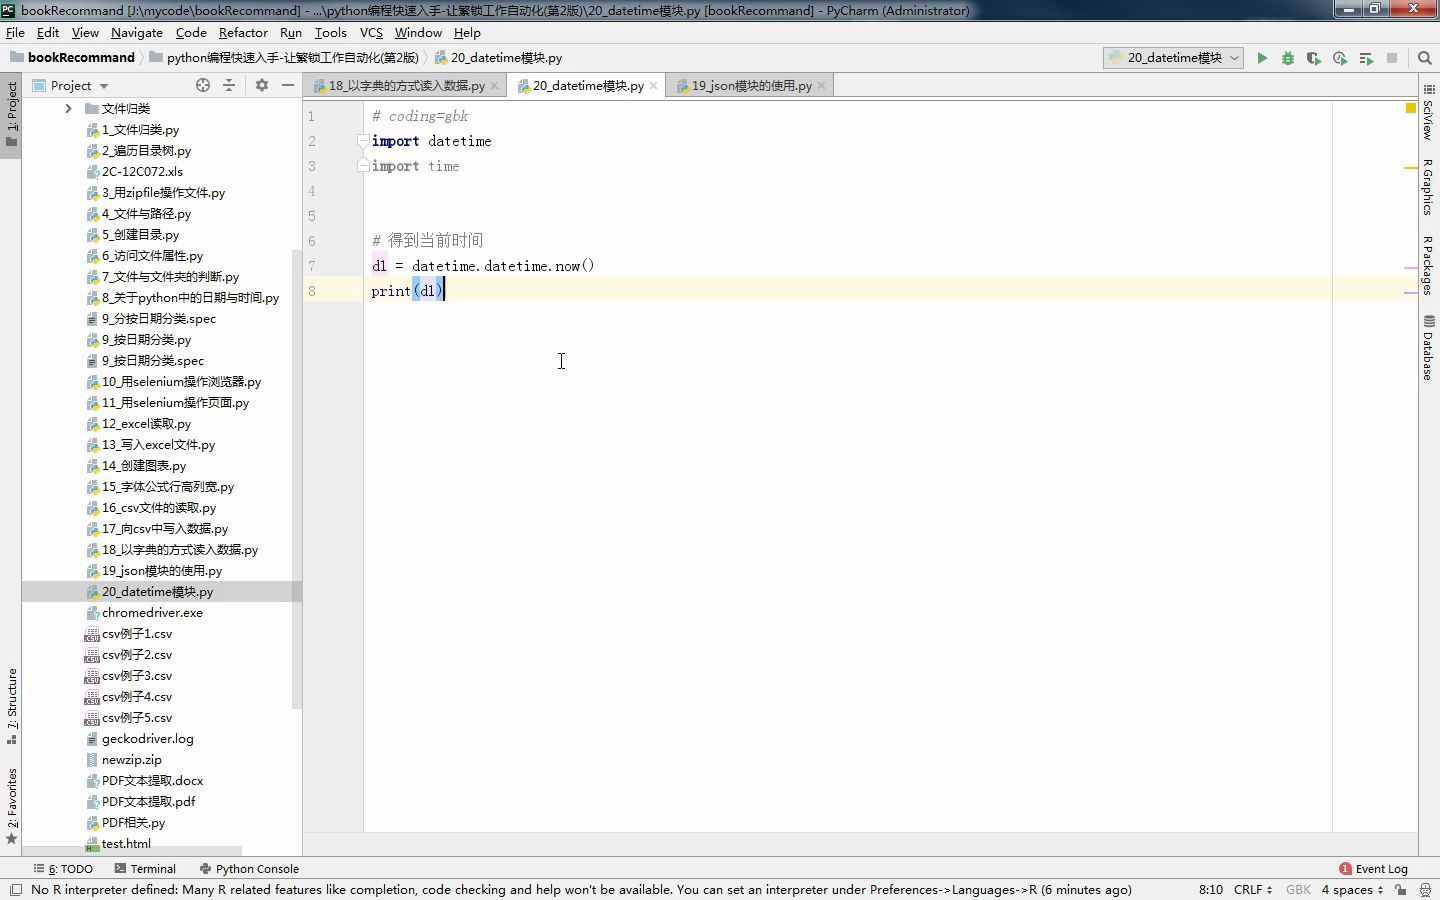Click the Project panel horizontal scrollbar
Screen dimensions: 1440x900
[x=132, y=849]
